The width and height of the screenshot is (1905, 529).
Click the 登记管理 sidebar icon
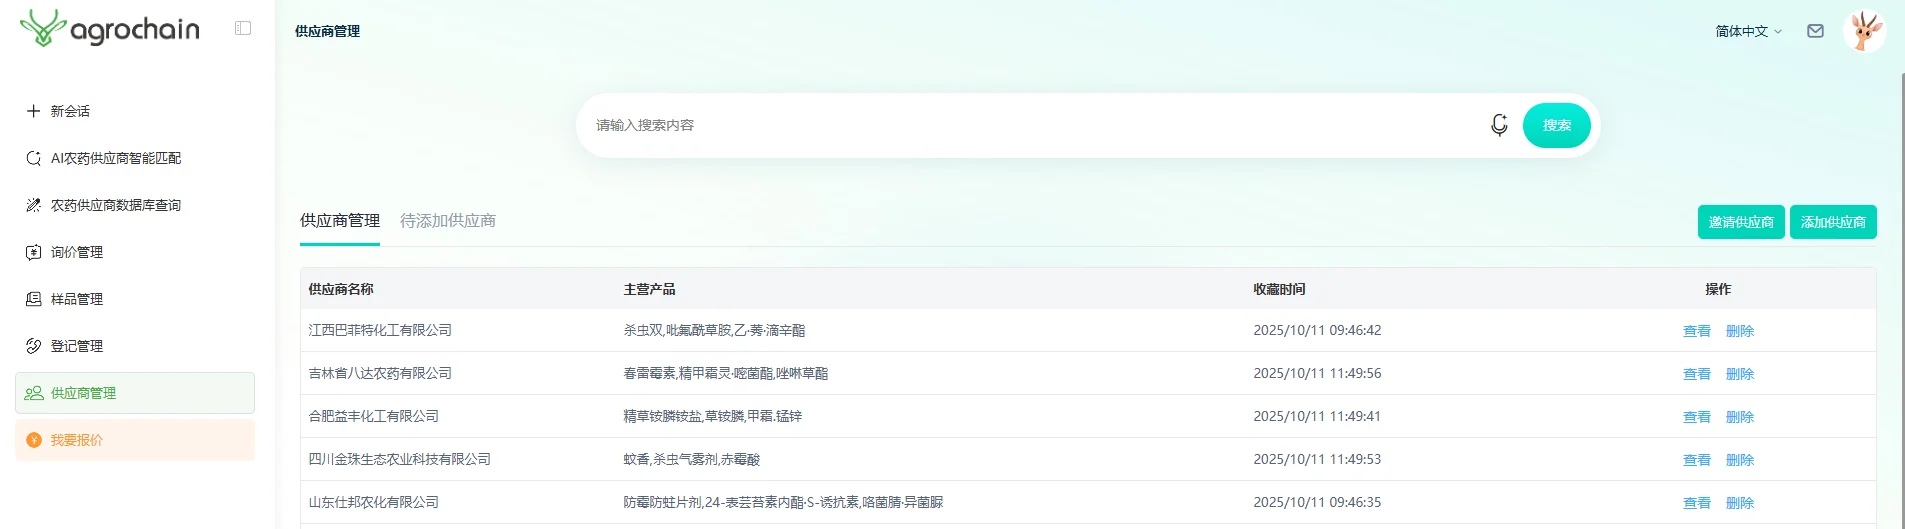[x=33, y=346]
